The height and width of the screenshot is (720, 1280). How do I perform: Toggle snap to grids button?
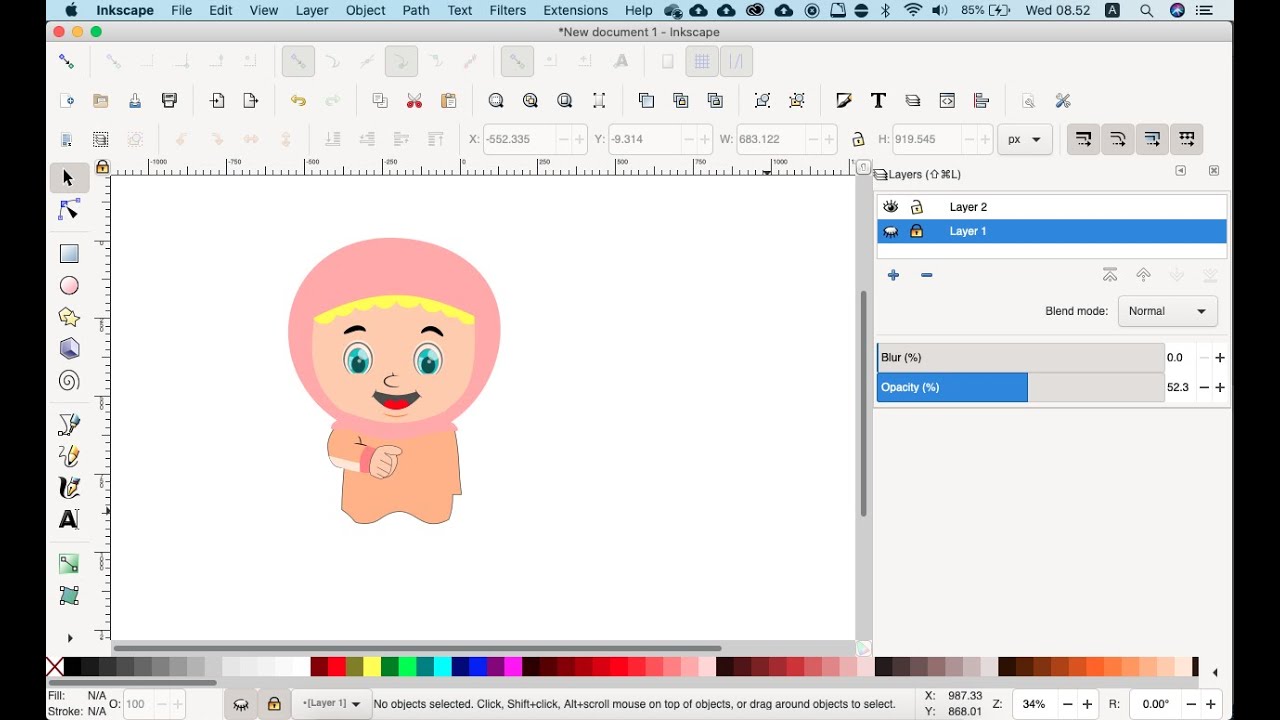pyautogui.click(x=702, y=61)
